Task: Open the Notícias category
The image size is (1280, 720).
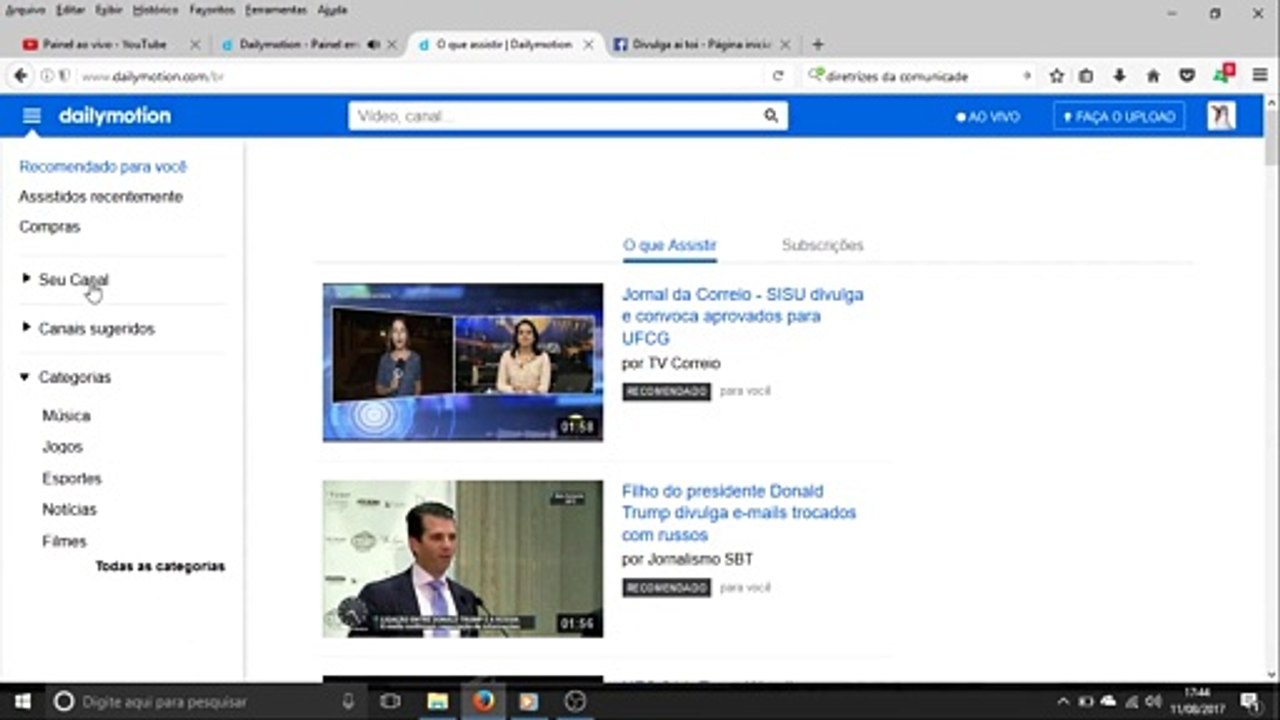Action: 69,509
